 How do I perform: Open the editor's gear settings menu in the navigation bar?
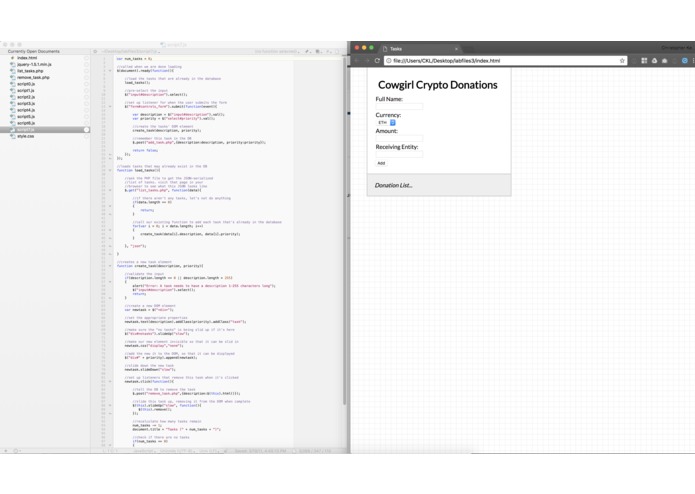(95, 51)
